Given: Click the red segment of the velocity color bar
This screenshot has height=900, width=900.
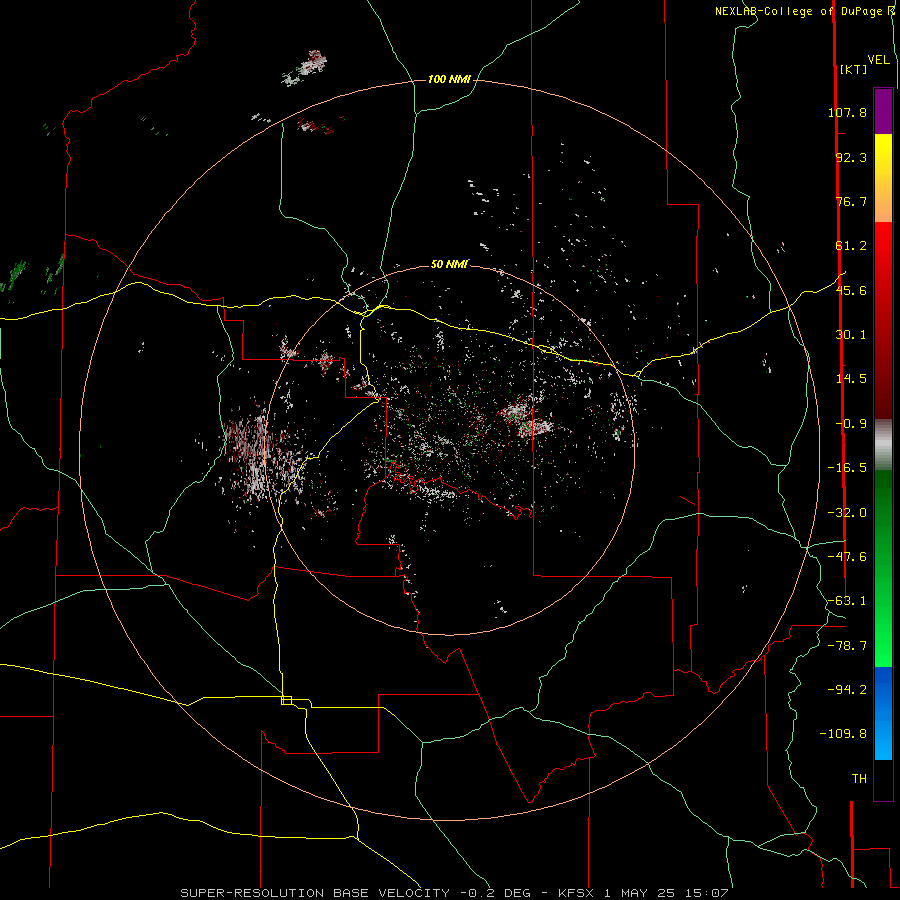Looking at the screenshot, I should pos(883,320).
